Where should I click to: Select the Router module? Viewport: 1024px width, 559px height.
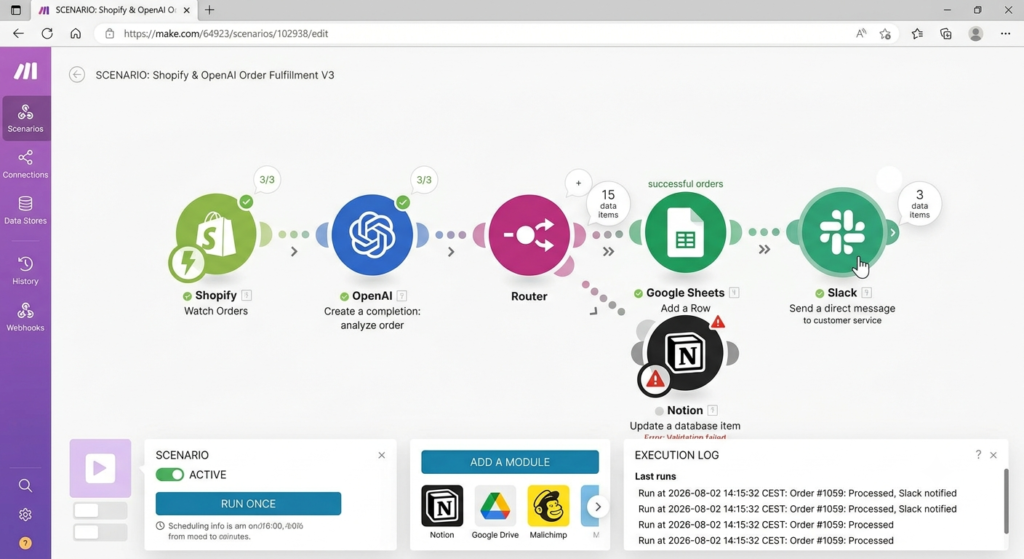(529, 235)
